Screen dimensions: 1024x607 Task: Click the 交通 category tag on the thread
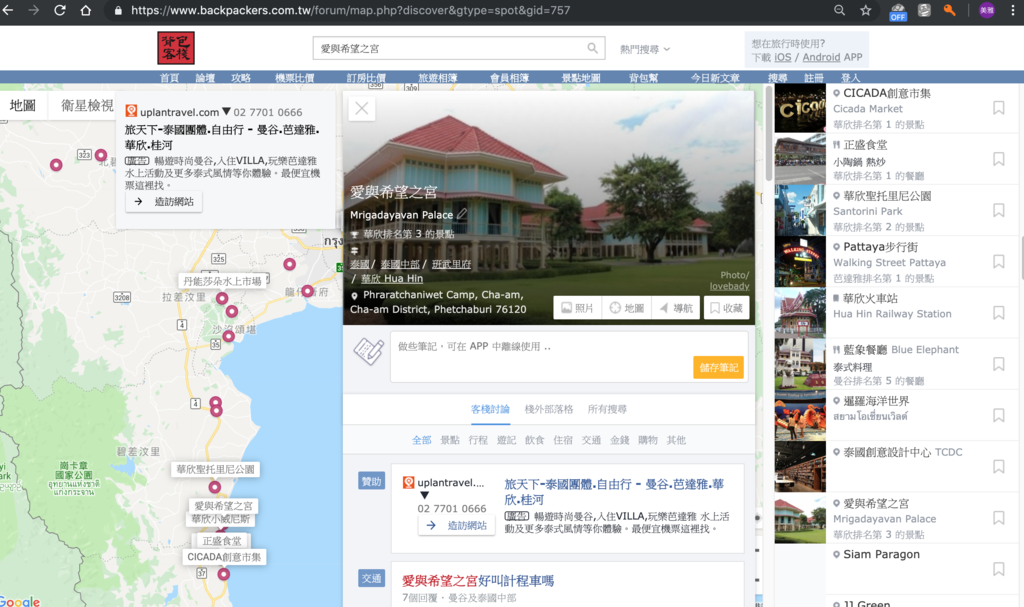point(371,578)
